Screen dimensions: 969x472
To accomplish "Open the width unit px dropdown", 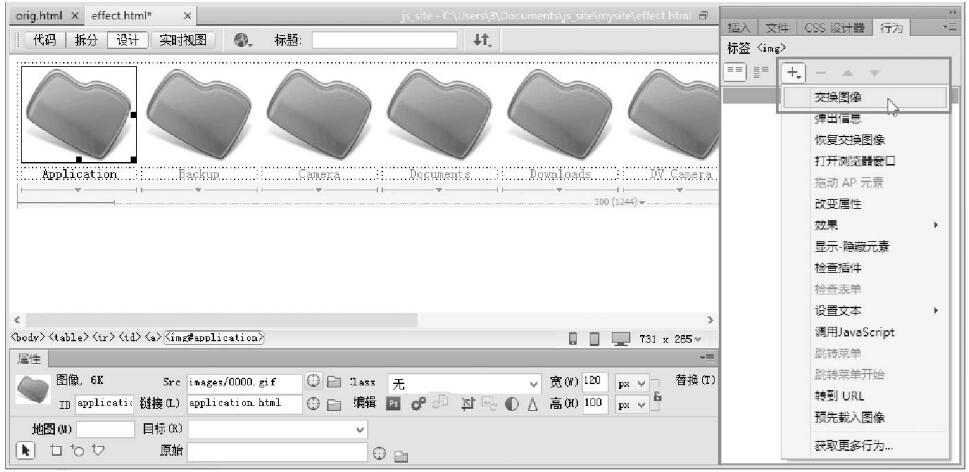I will [633, 383].
